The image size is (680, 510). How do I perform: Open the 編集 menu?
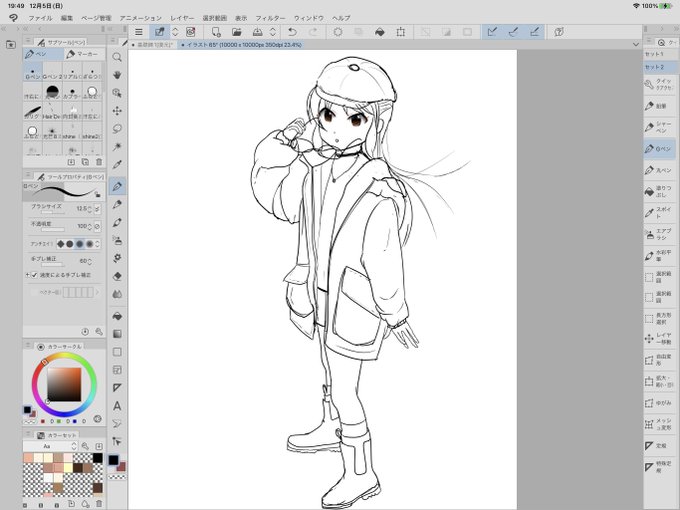click(67, 18)
